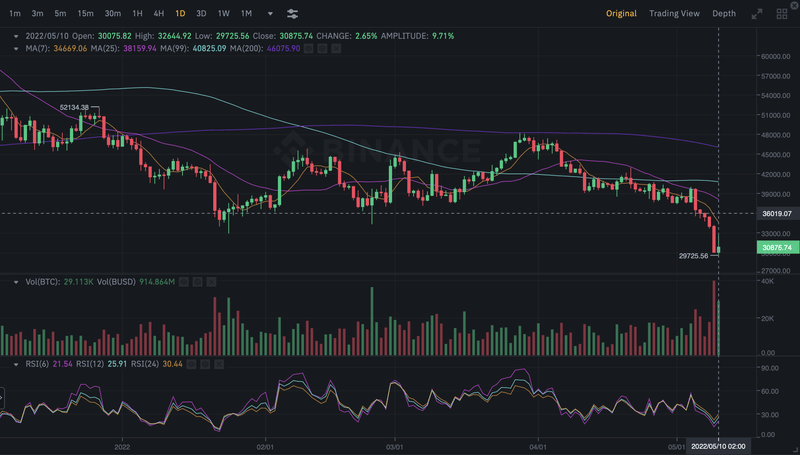Open the more time intervals dropdown
This screenshot has width=800, height=455.
point(269,14)
